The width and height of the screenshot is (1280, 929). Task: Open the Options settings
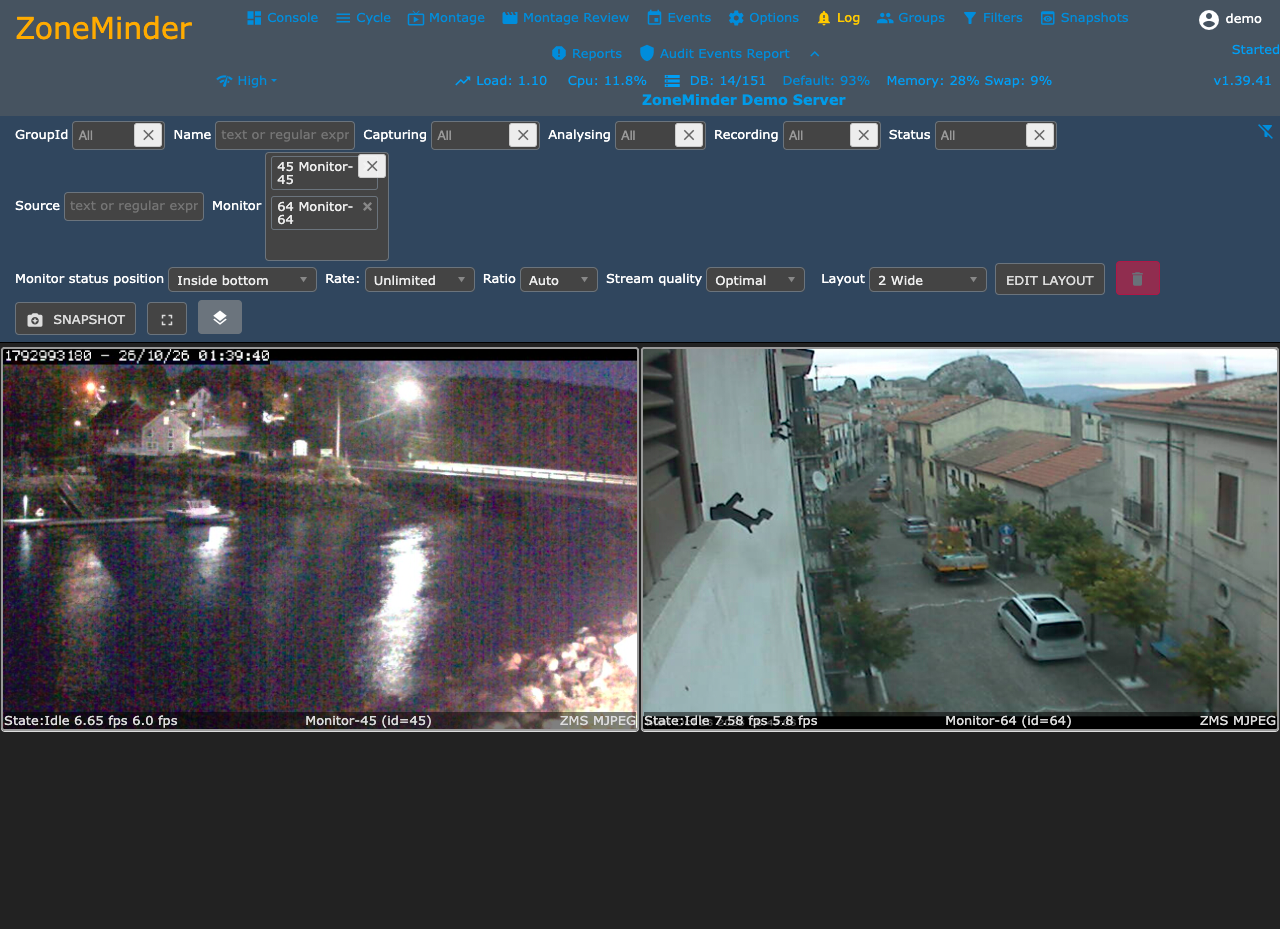click(763, 17)
